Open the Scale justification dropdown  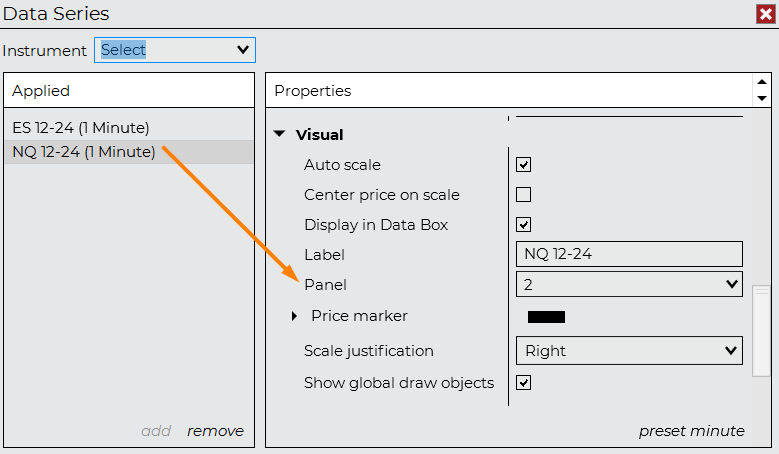point(629,351)
